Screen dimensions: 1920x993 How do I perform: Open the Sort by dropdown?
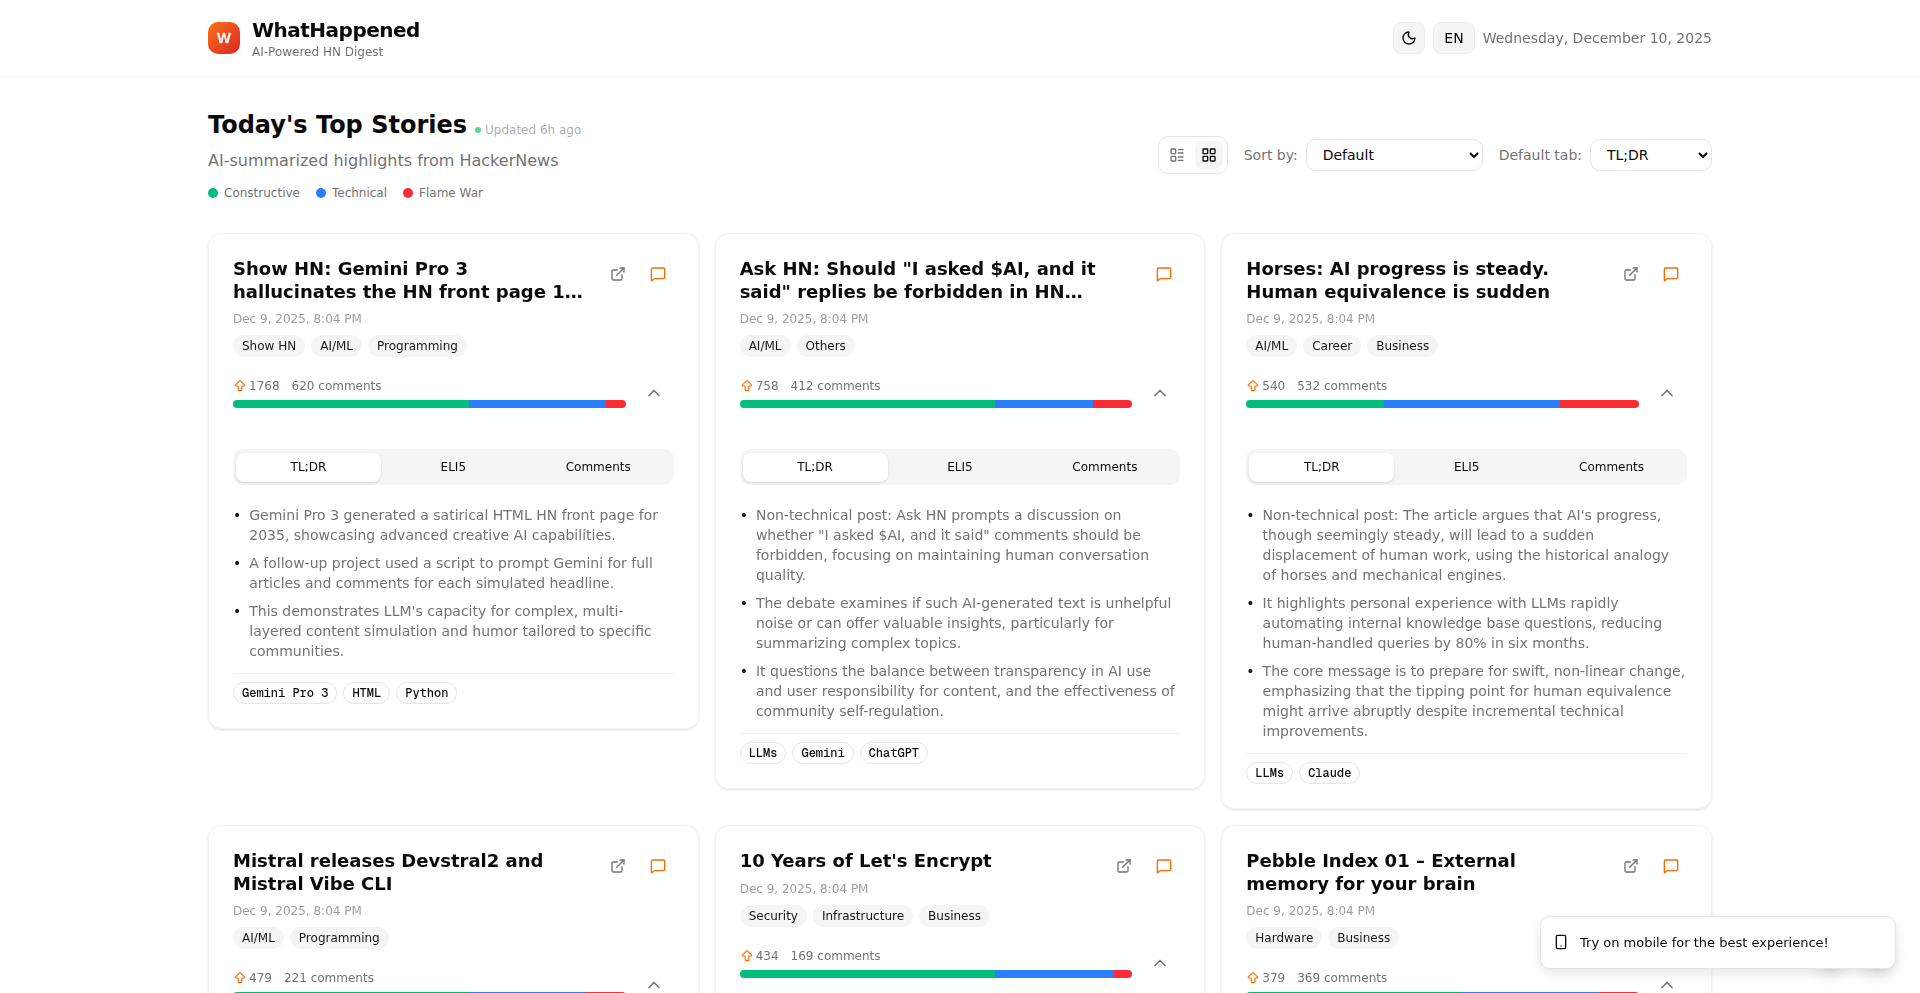[1394, 155]
